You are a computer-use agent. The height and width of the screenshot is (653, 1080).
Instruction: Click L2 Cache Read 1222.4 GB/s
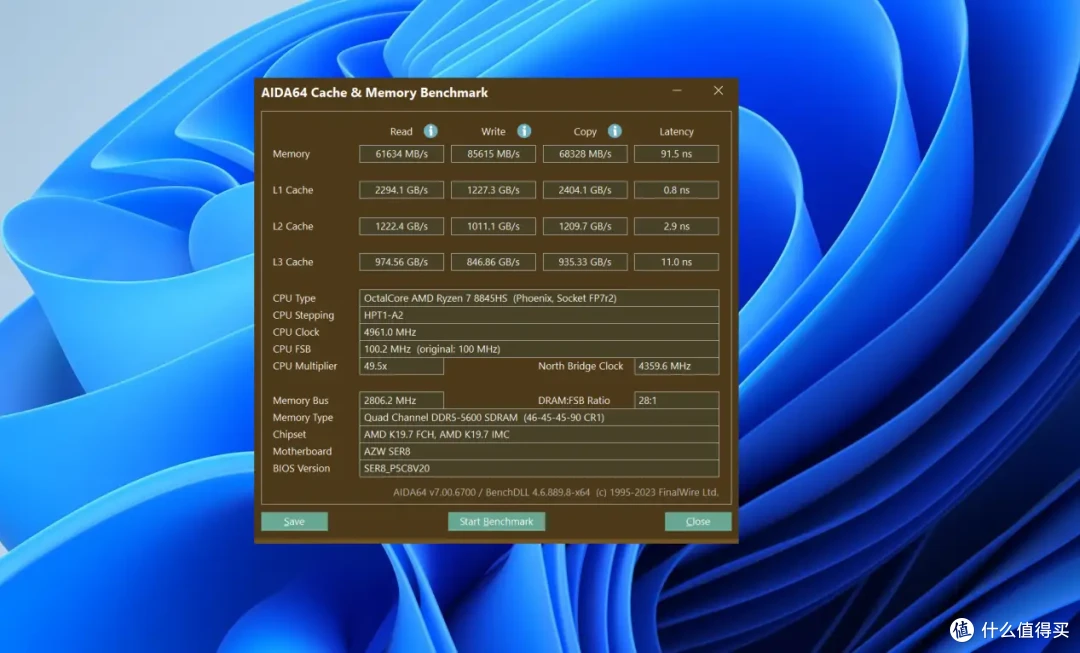402,226
